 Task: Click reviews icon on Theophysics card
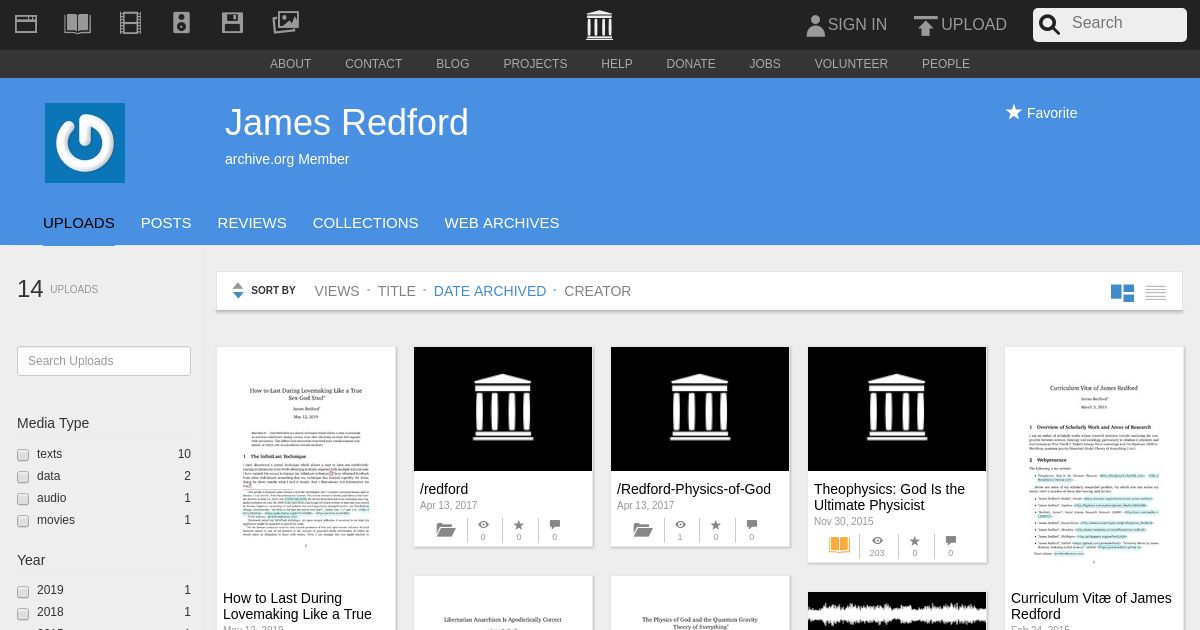pyautogui.click(x=950, y=541)
